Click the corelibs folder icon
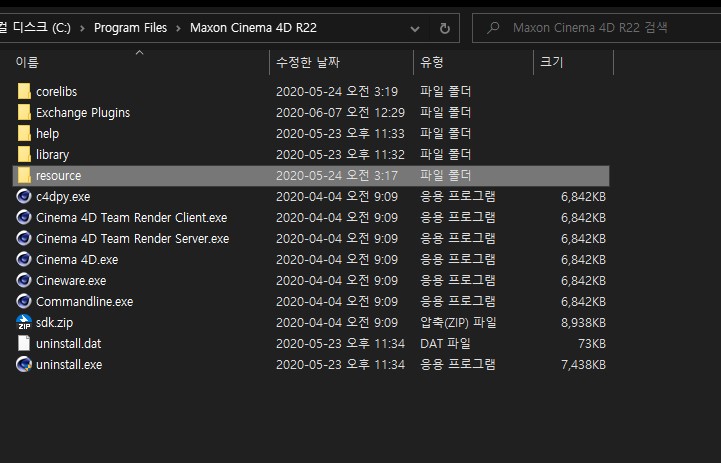Image resolution: width=721 pixels, height=463 pixels. click(24, 91)
